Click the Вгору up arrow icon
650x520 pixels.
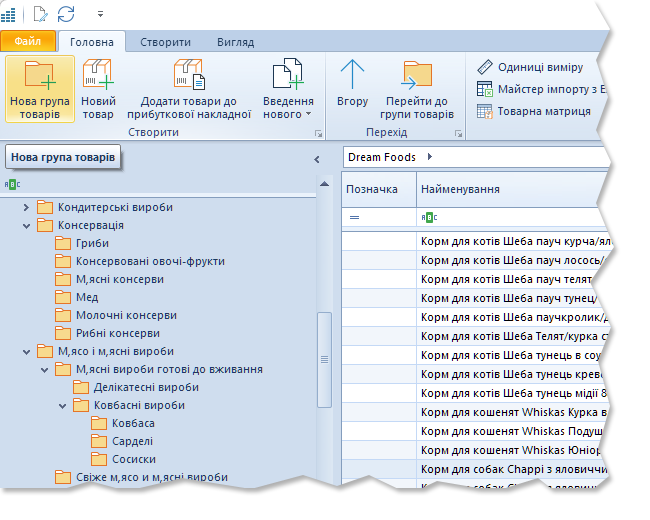352,78
